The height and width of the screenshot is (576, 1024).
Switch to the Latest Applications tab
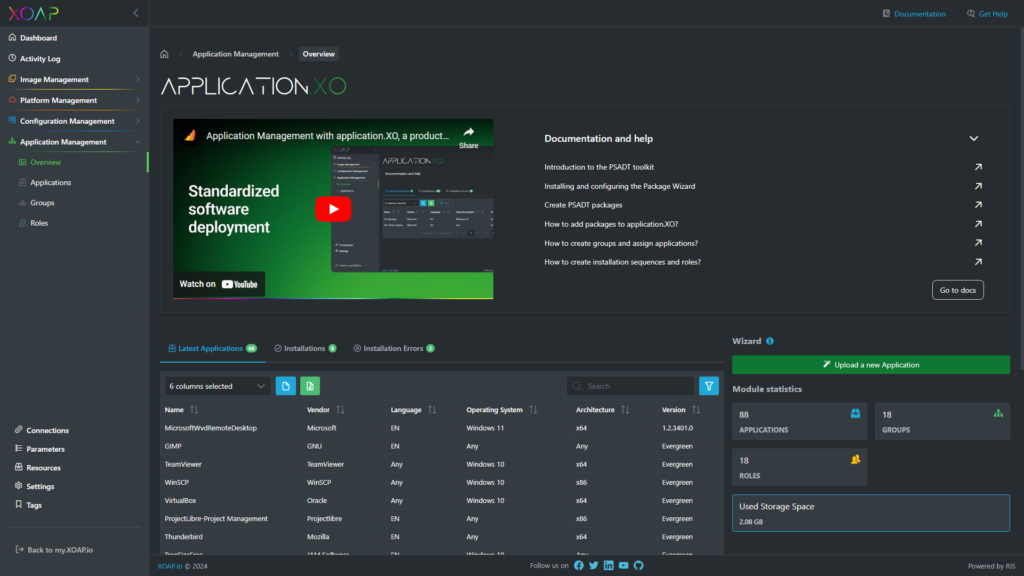pyautogui.click(x=212, y=349)
